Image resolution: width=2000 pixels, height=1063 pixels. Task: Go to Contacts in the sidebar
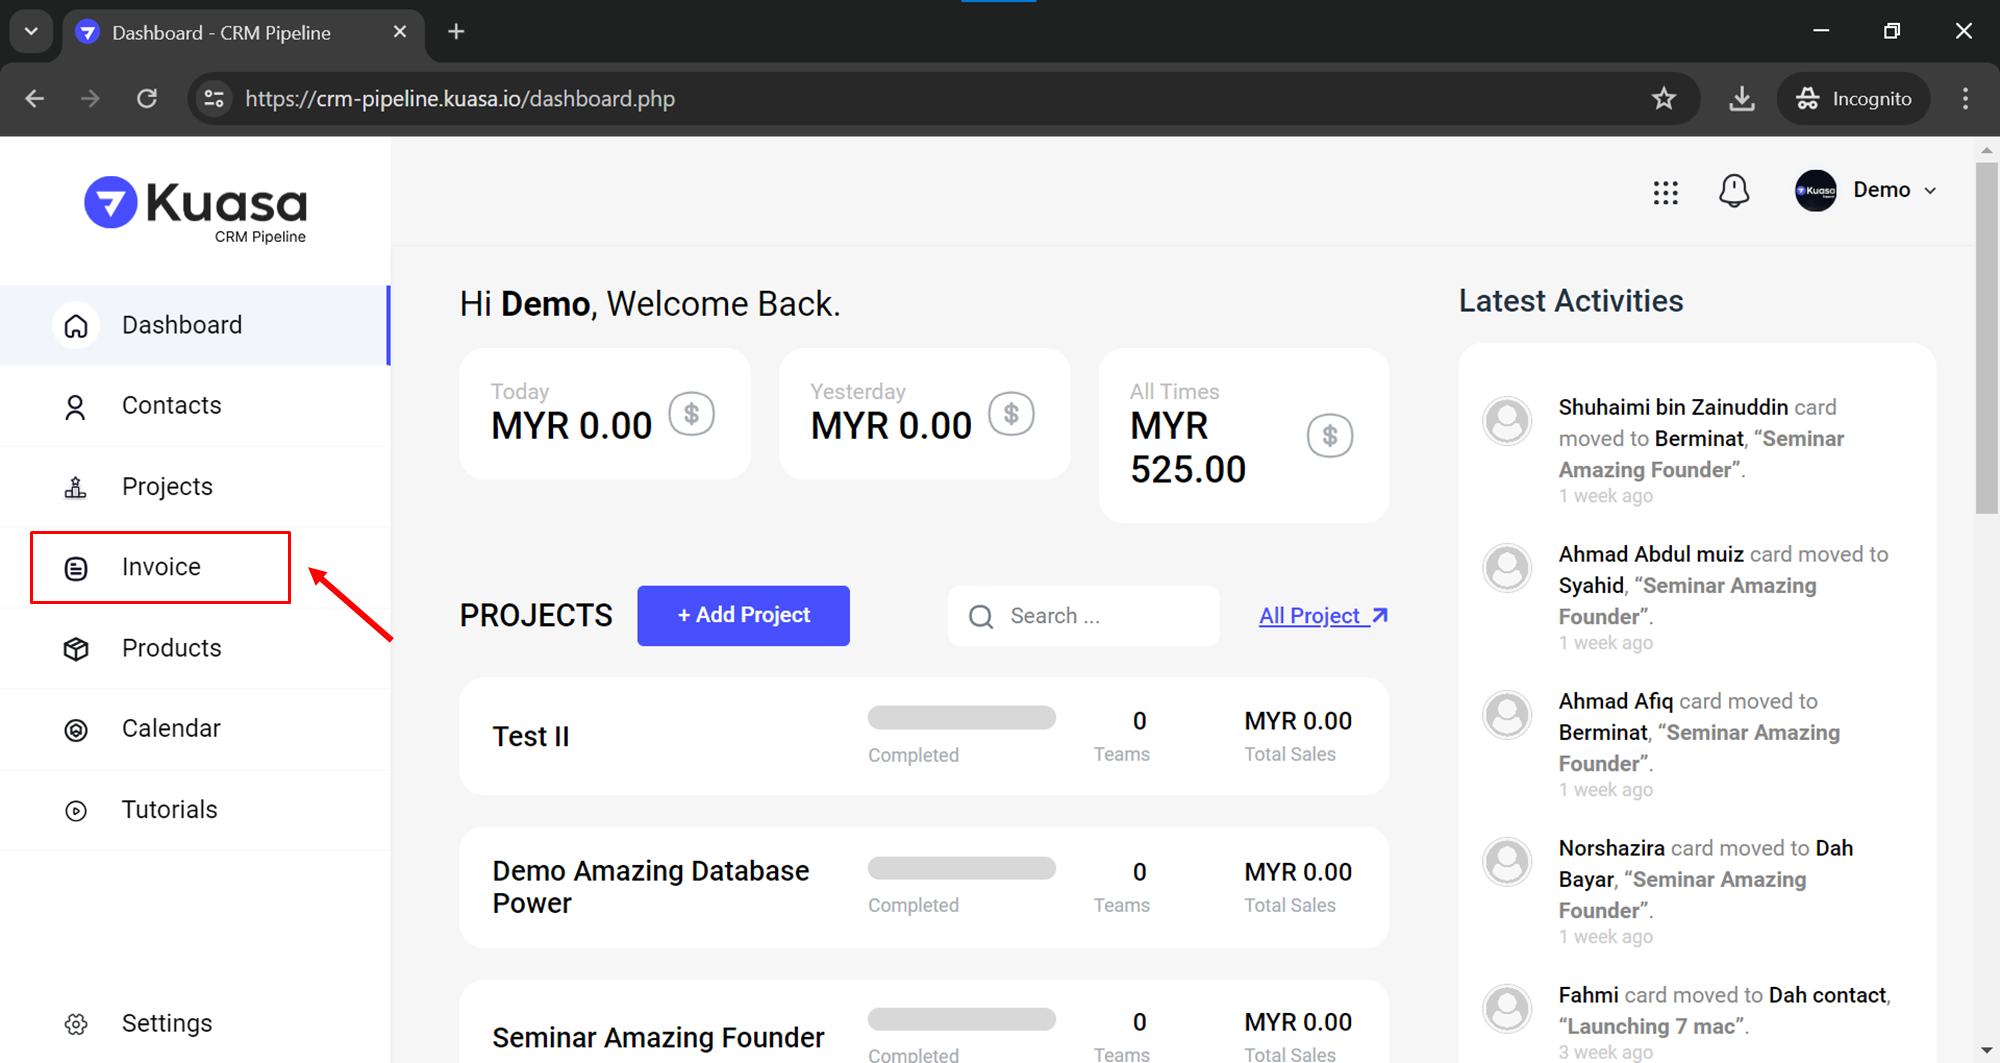tap(171, 406)
